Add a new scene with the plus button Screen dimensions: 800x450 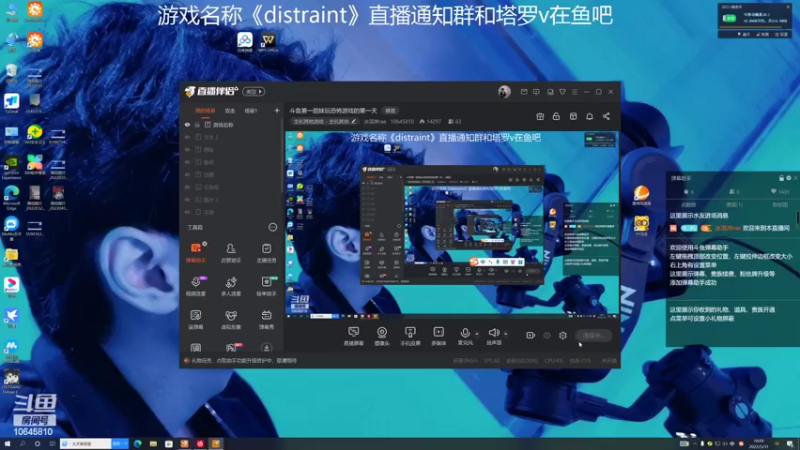(277, 111)
